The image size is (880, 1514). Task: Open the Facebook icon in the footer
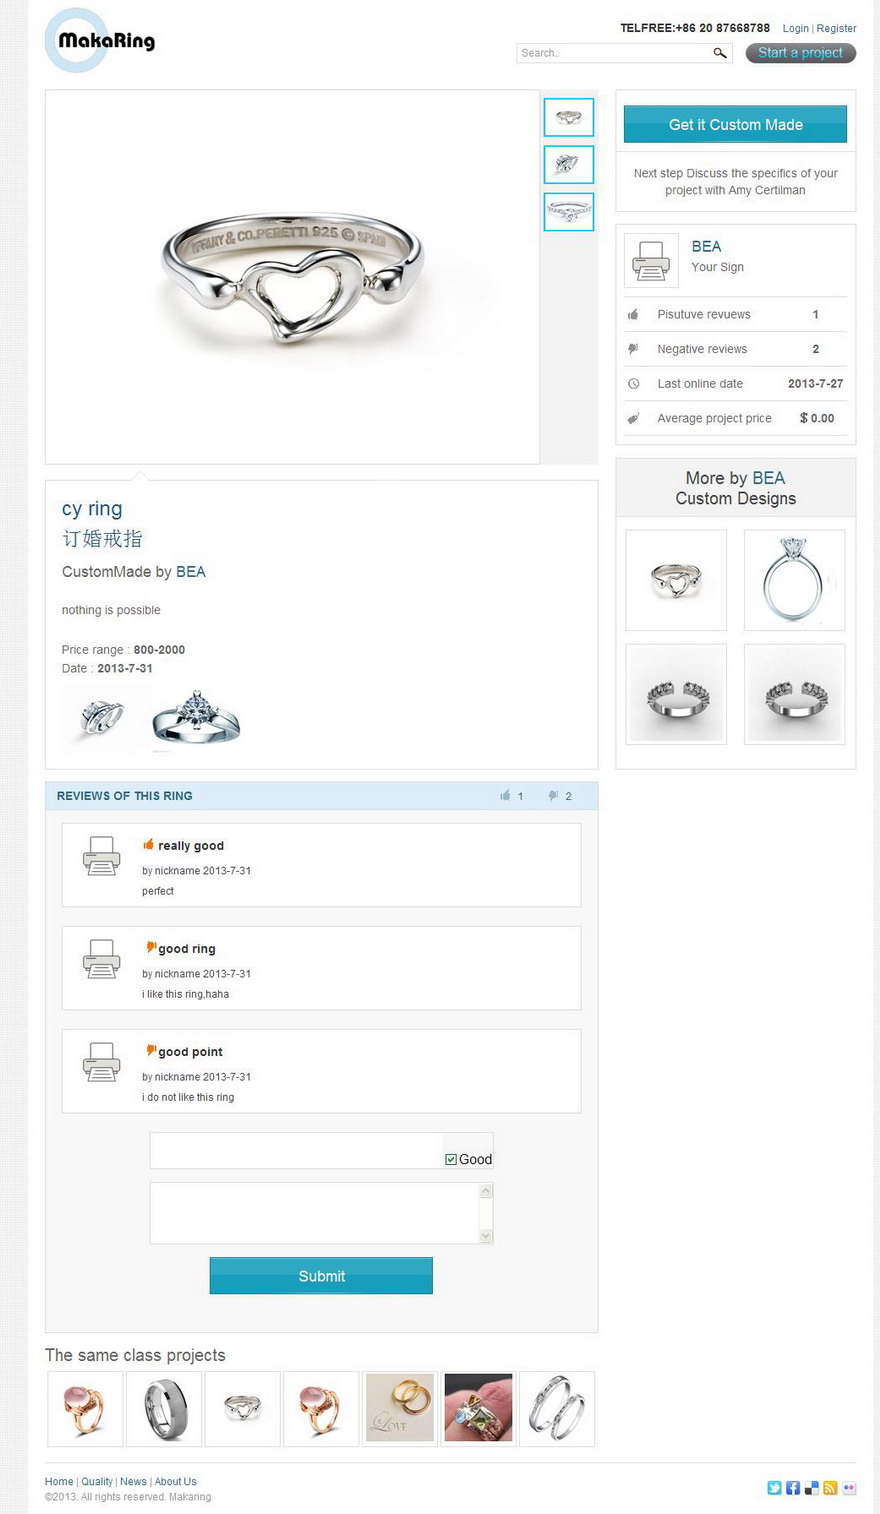coord(793,1488)
